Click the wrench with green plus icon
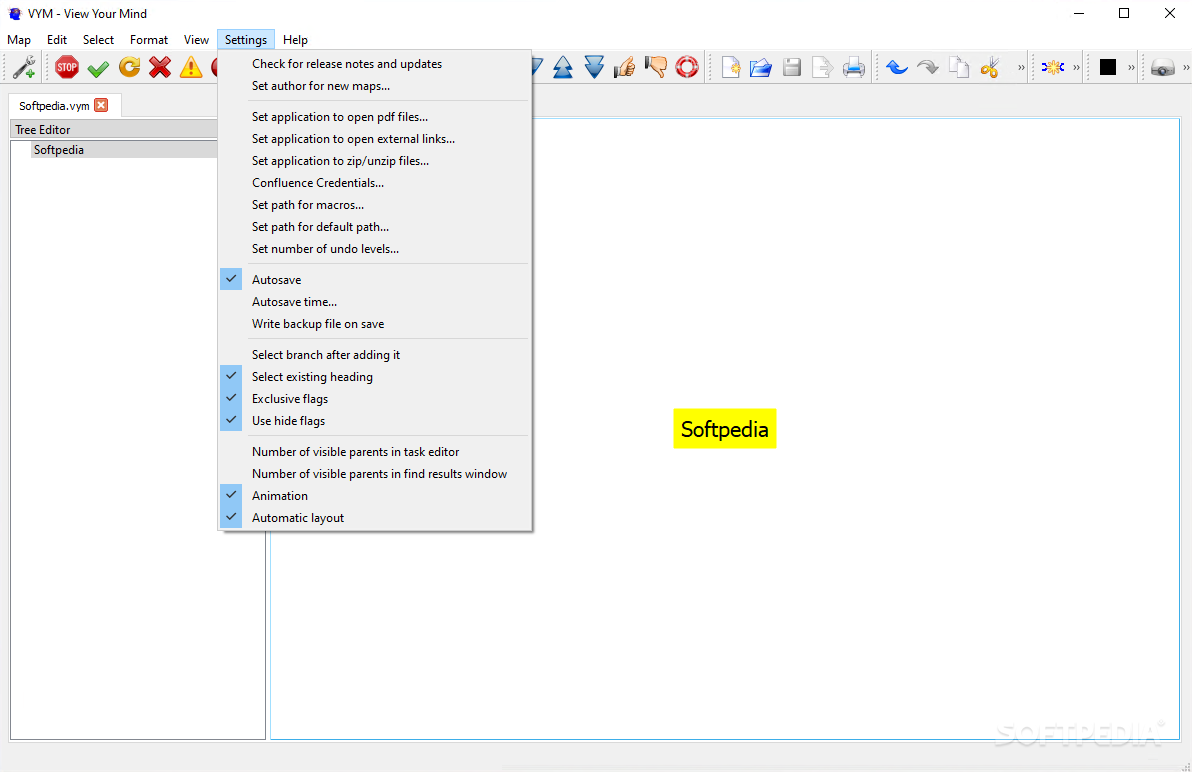The image size is (1192, 772). tap(24, 68)
